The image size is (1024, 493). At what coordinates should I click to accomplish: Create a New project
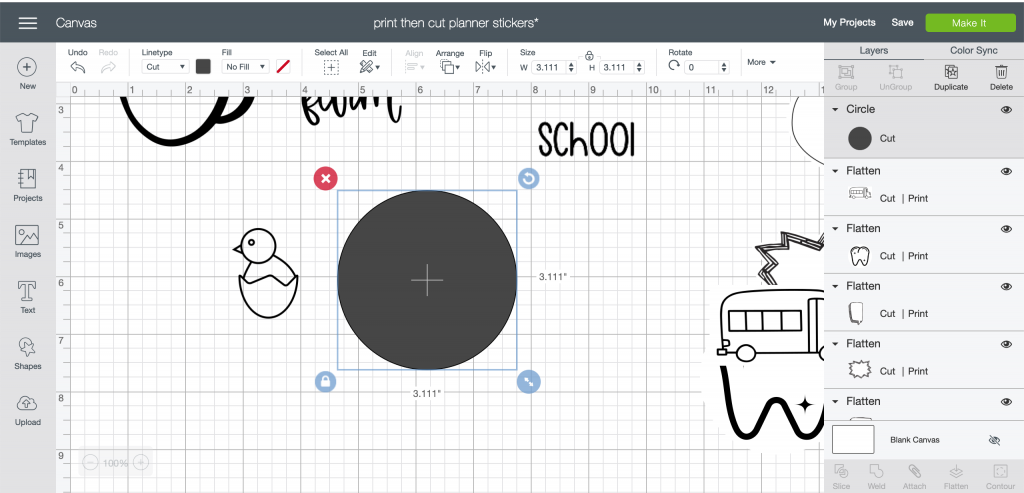click(x=27, y=73)
